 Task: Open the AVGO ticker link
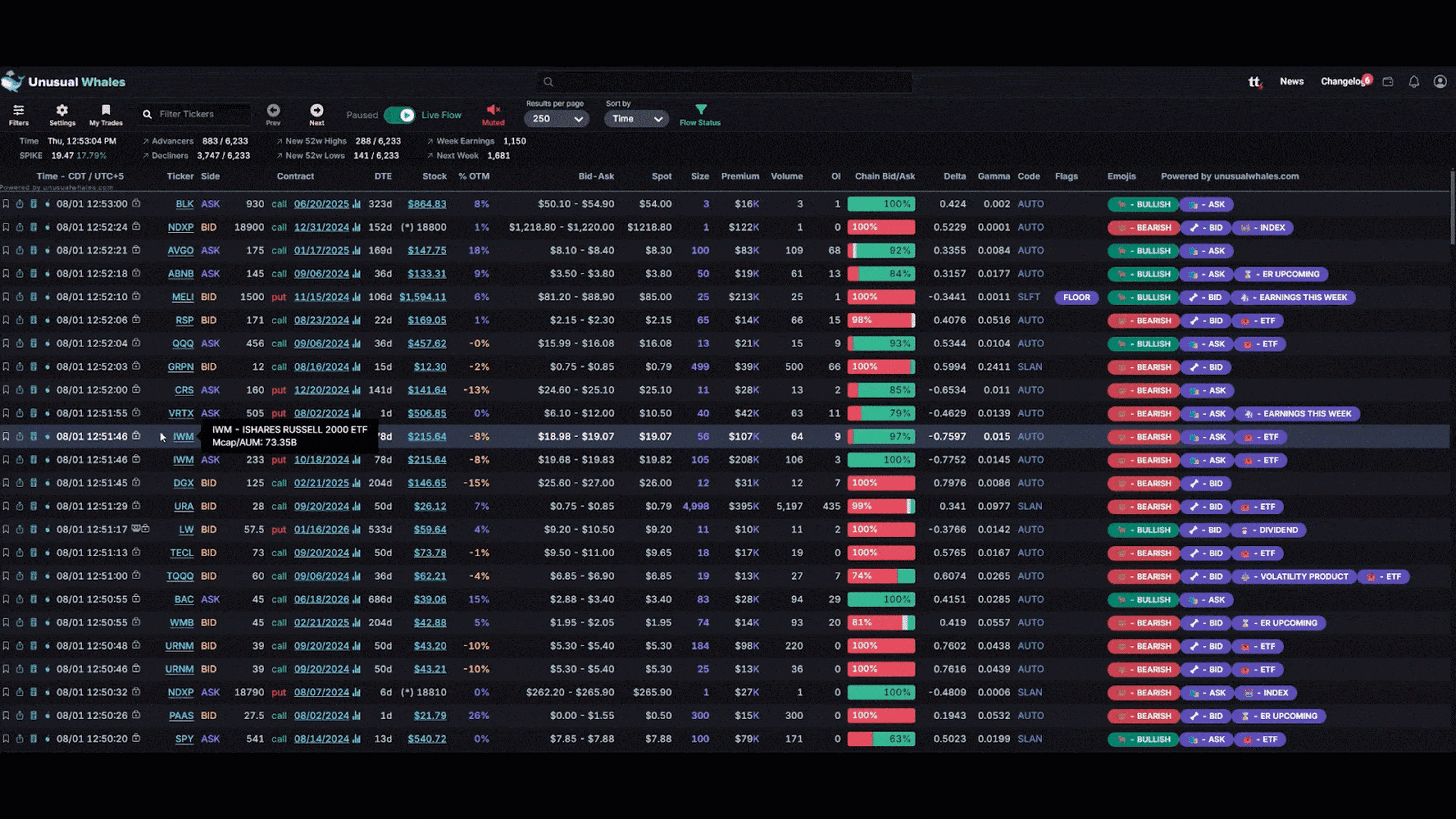[181, 250]
